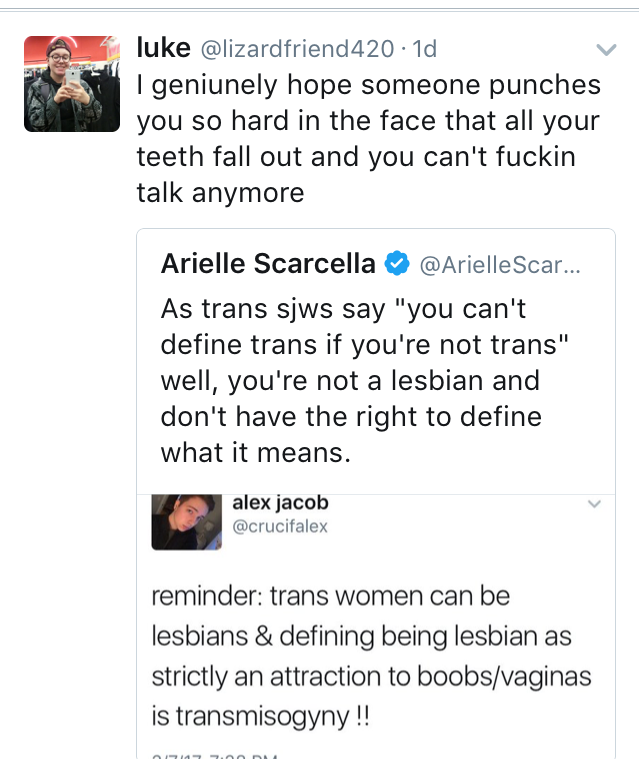Expand the tweet options chevron for luke's tweet
Screen dimensions: 639x759
[605, 49]
